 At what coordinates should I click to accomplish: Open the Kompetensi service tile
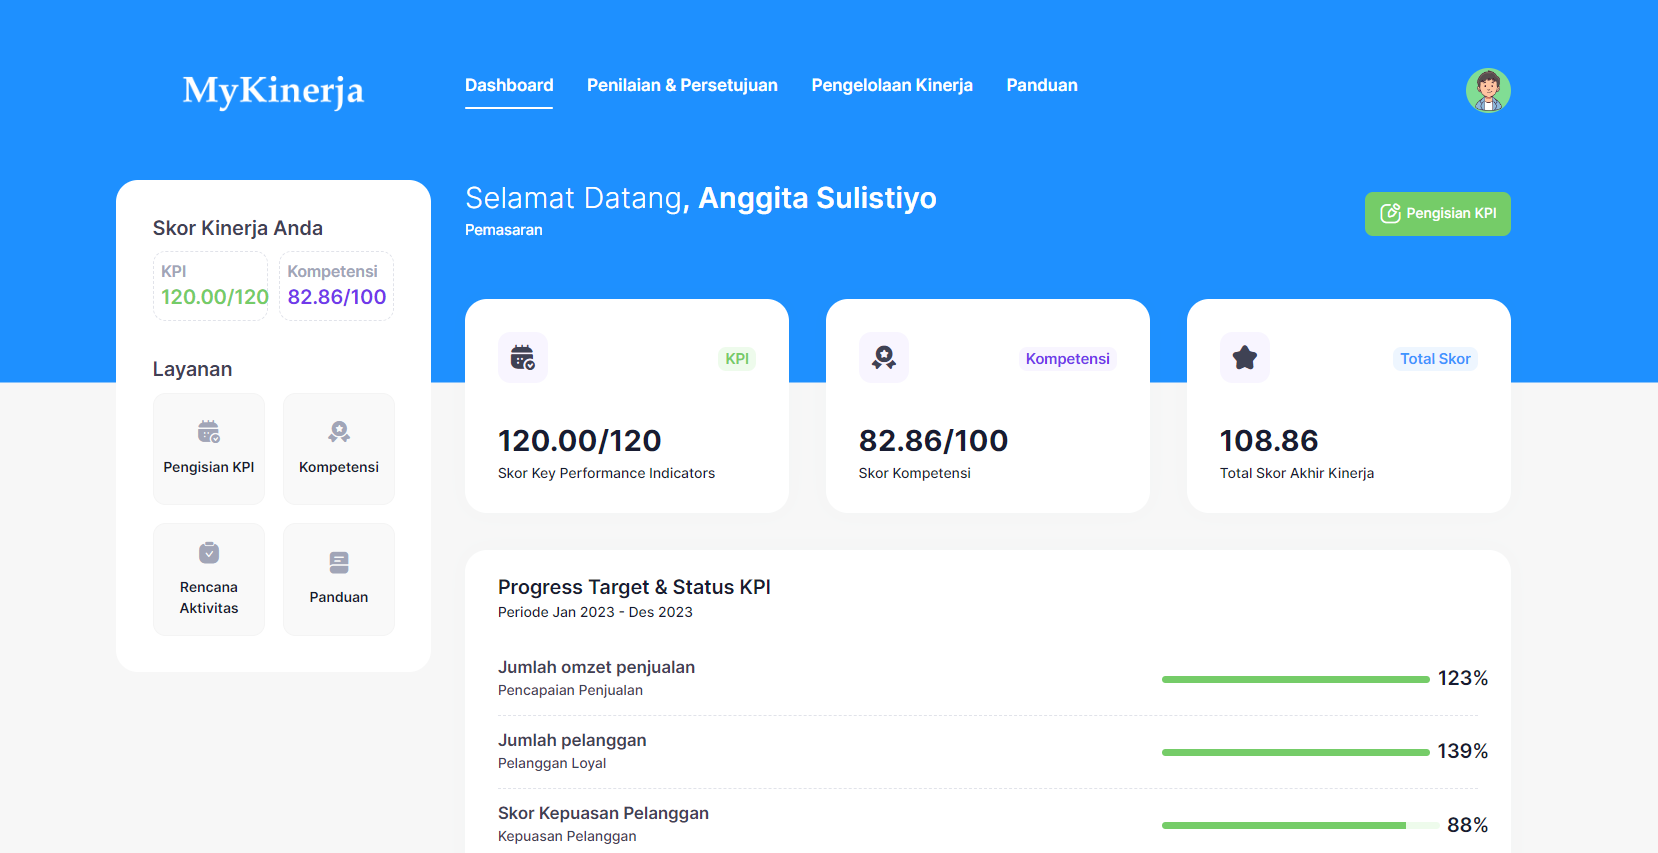click(339, 448)
